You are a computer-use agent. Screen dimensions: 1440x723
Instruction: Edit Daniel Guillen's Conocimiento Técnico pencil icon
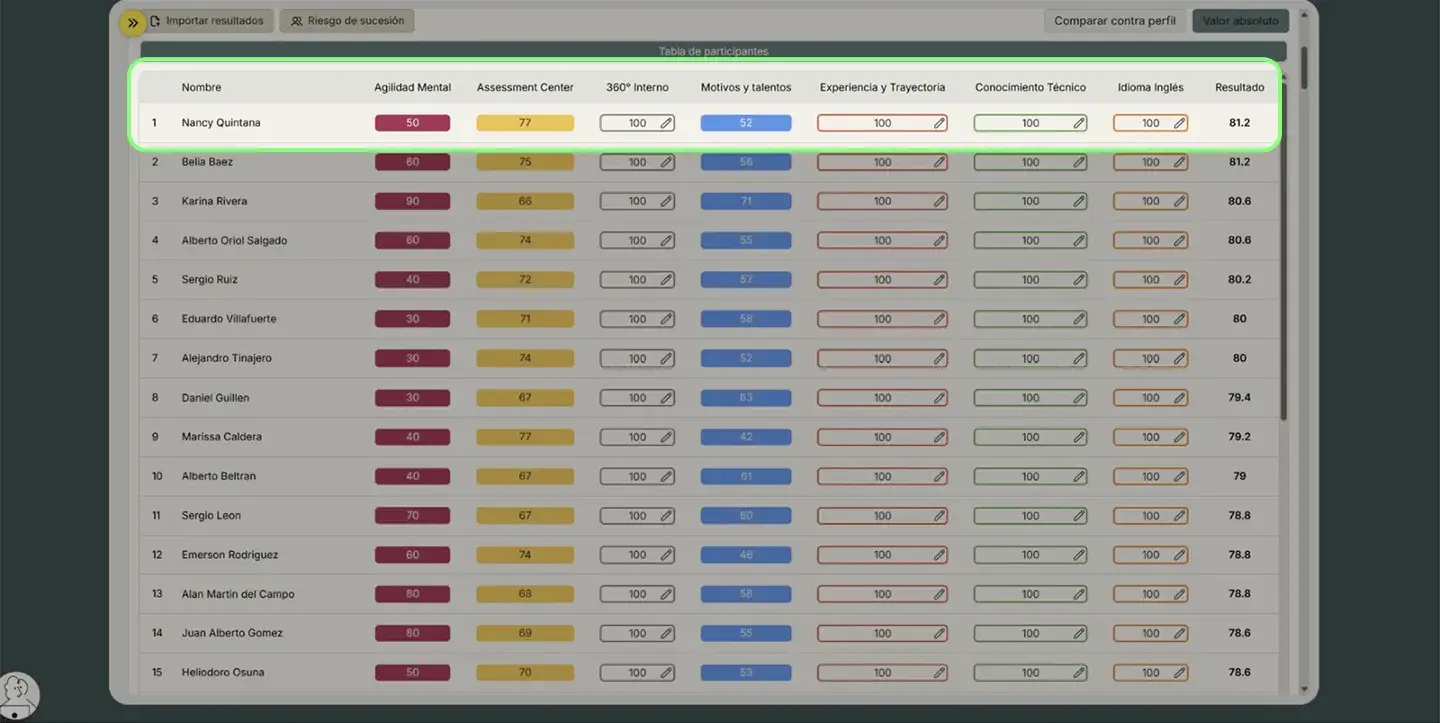(1079, 398)
